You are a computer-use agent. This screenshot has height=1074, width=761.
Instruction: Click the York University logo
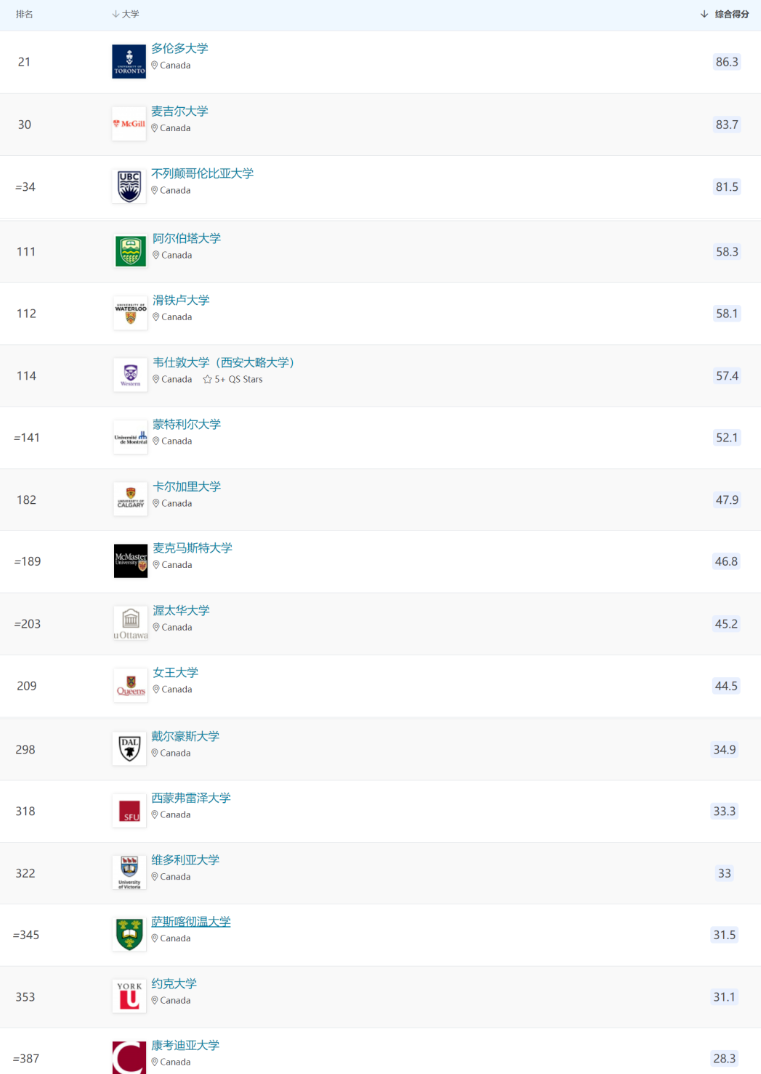pyautogui.click(x=130, y=996)
